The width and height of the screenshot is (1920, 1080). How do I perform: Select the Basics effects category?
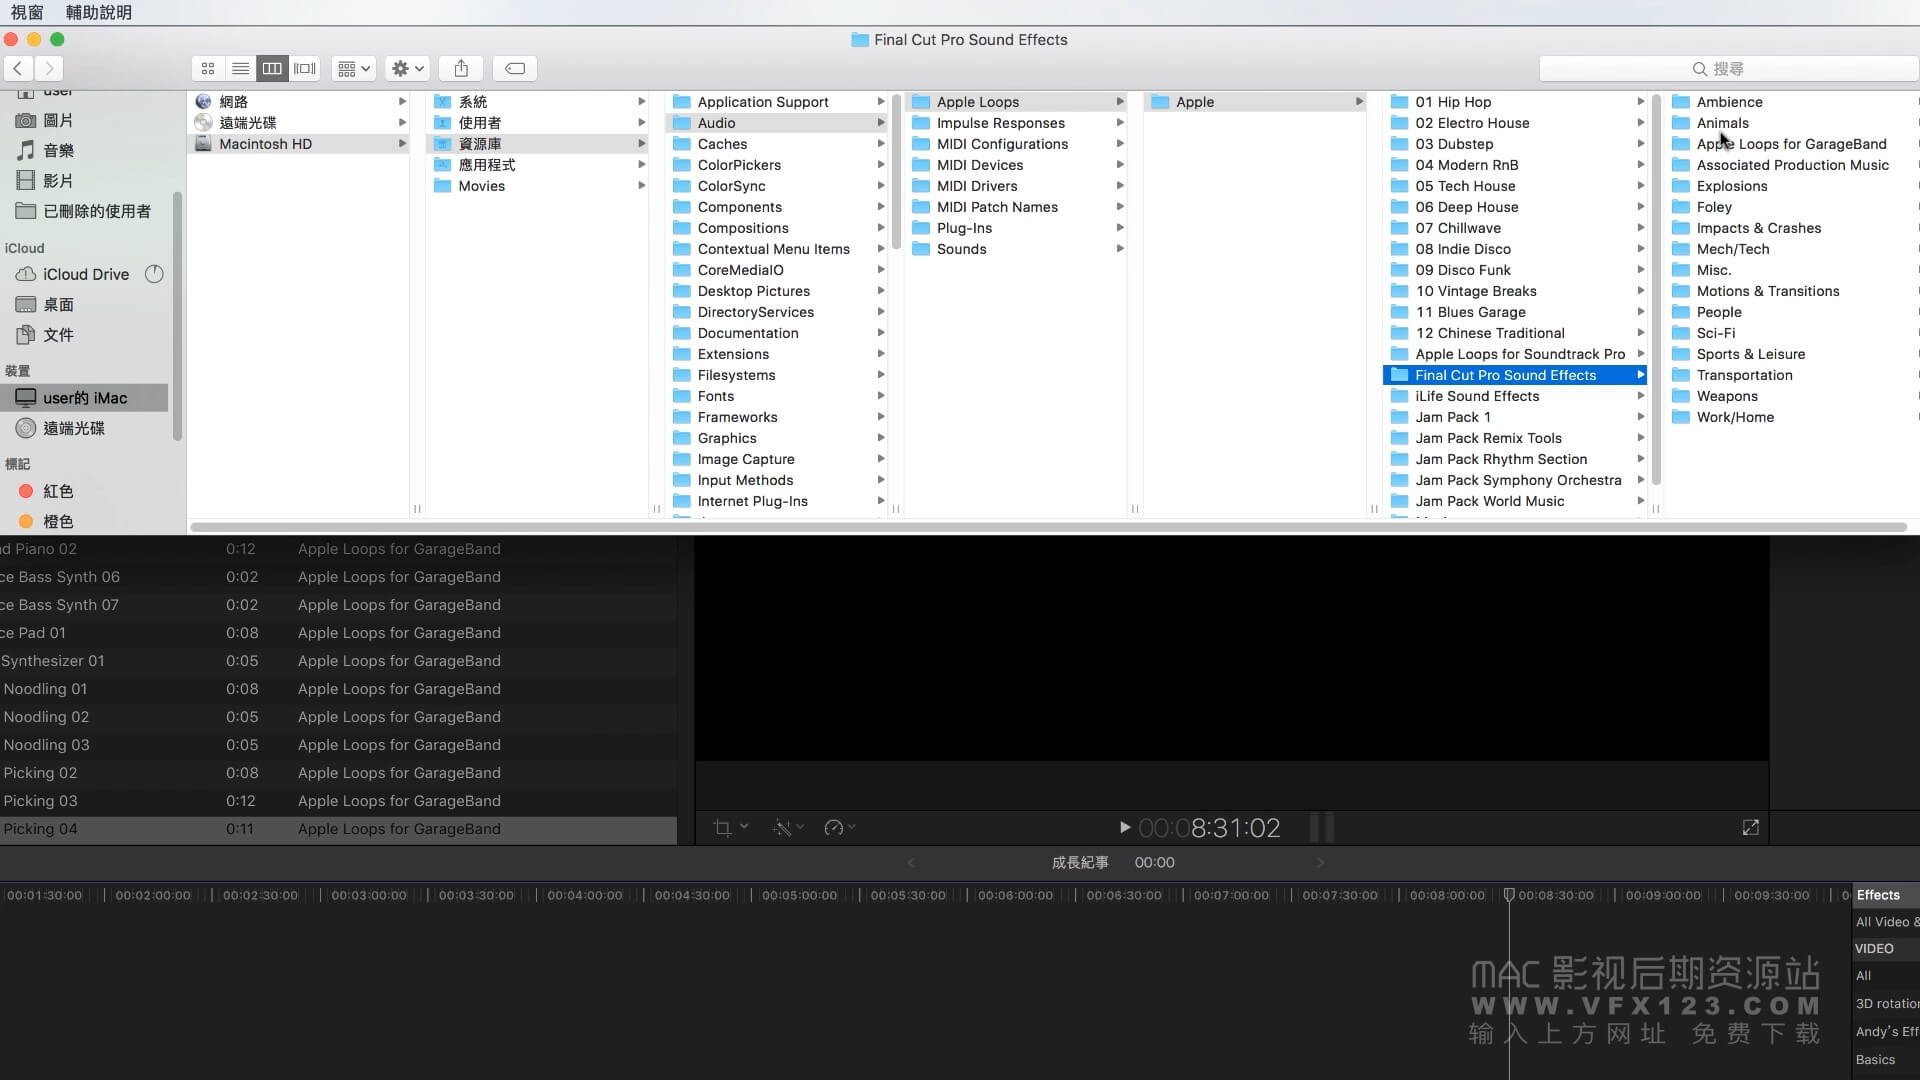coord(1876,1059)
